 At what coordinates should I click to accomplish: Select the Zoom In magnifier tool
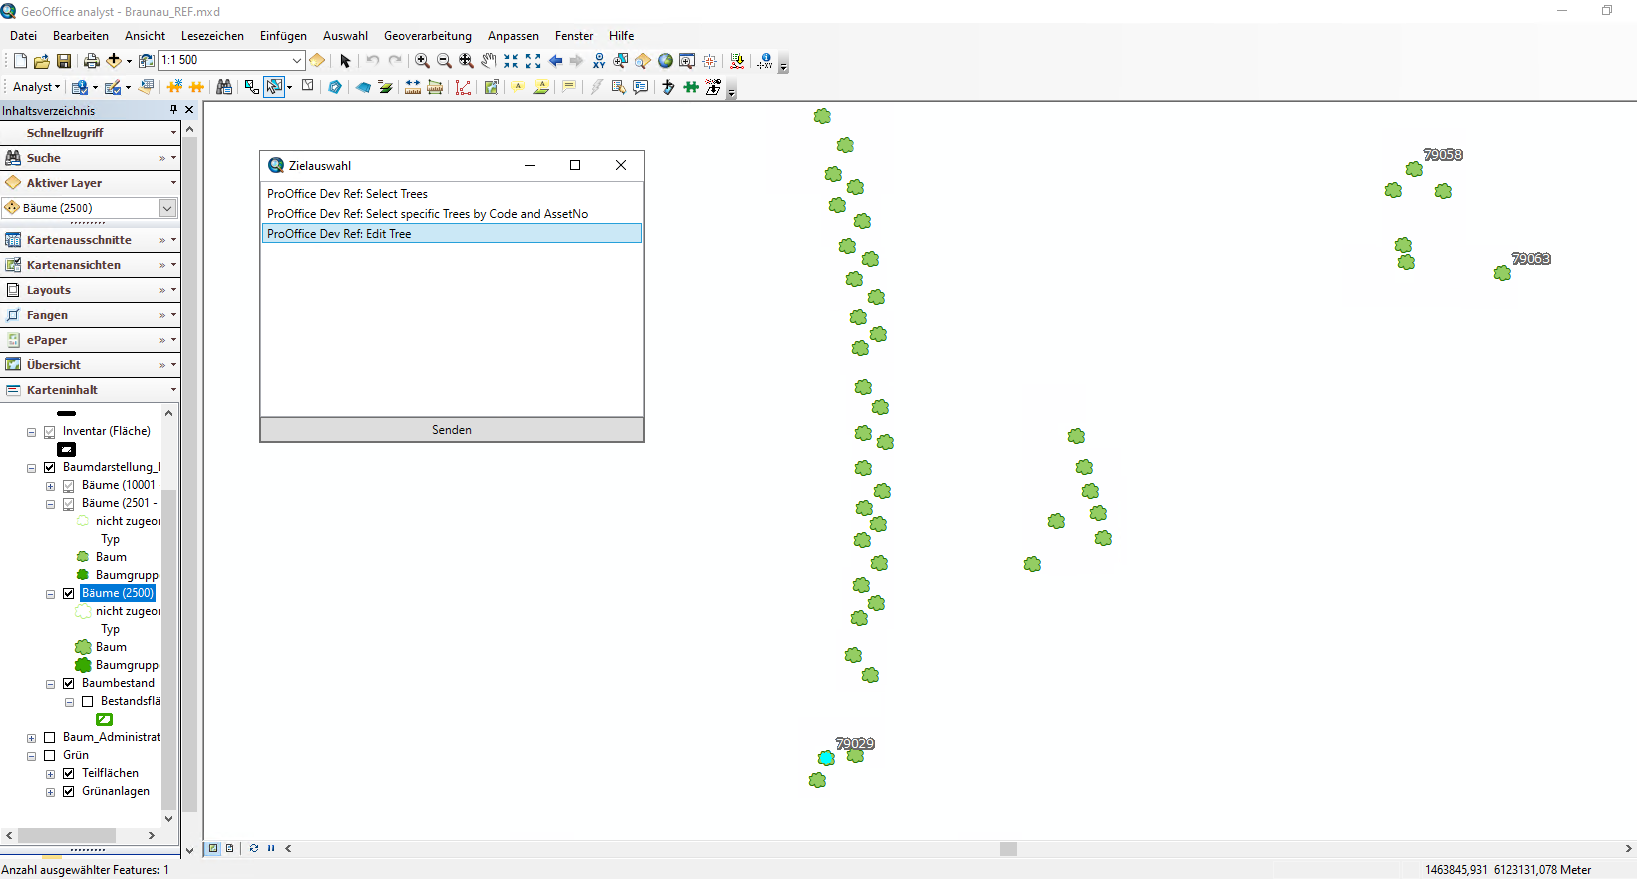tap(422, 61)
